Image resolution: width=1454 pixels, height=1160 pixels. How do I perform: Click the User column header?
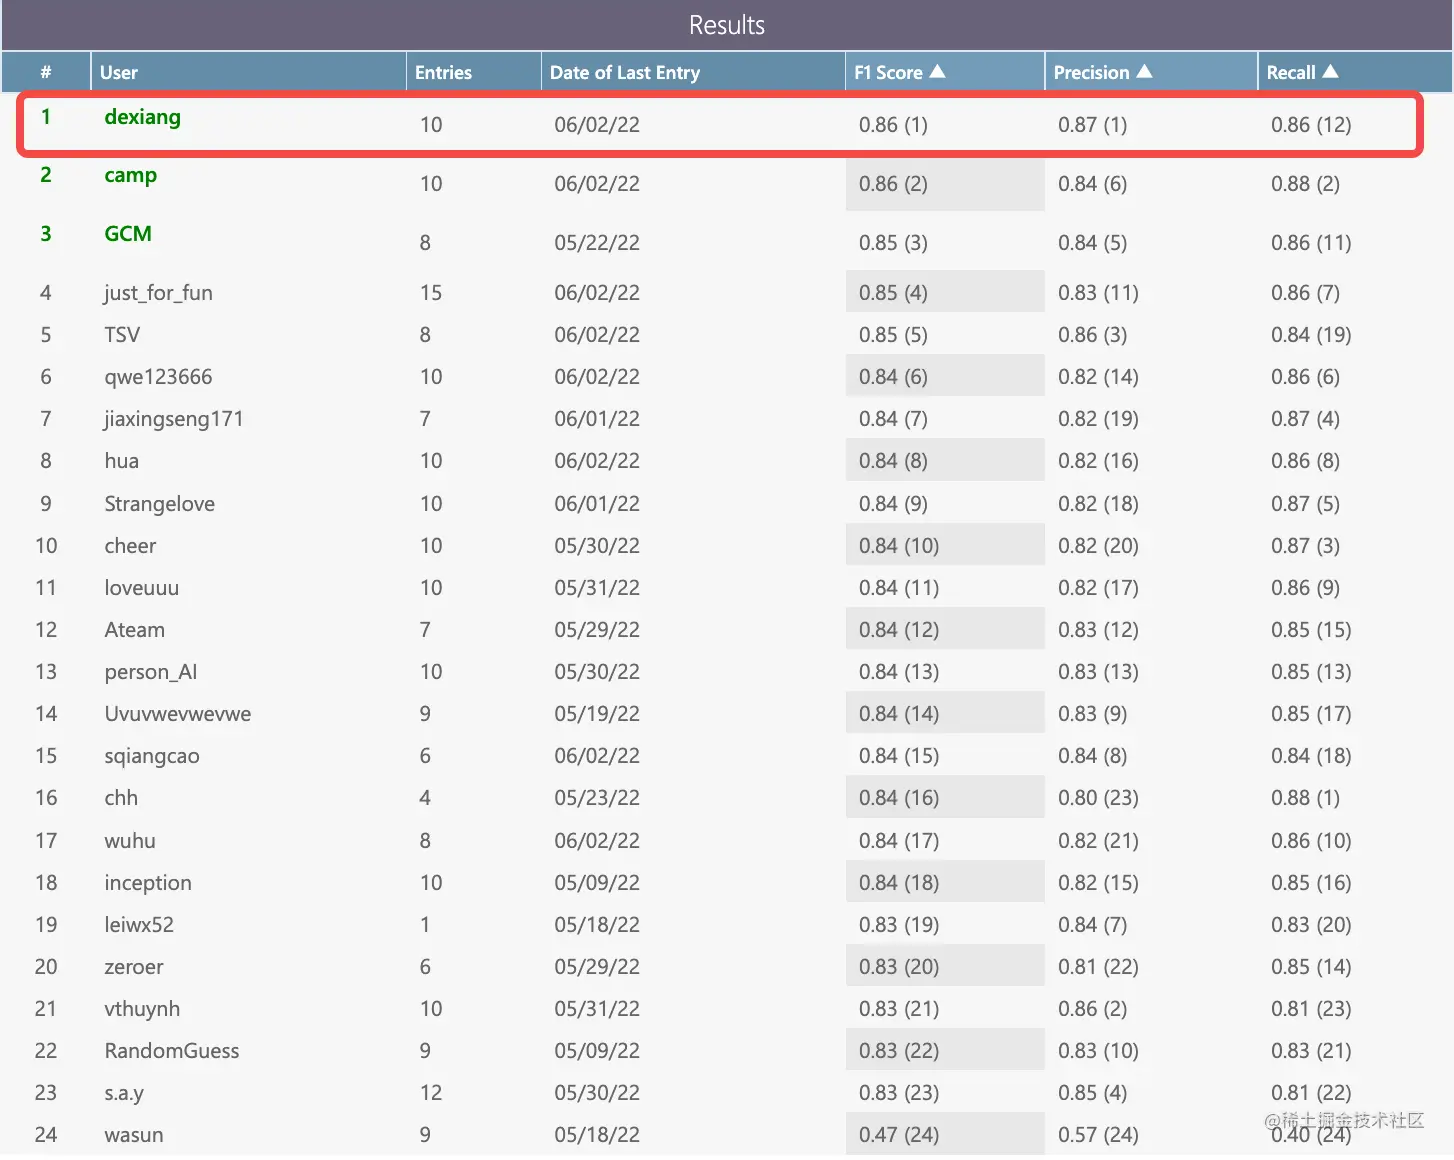pyautogui.click(x=119, y=72)
